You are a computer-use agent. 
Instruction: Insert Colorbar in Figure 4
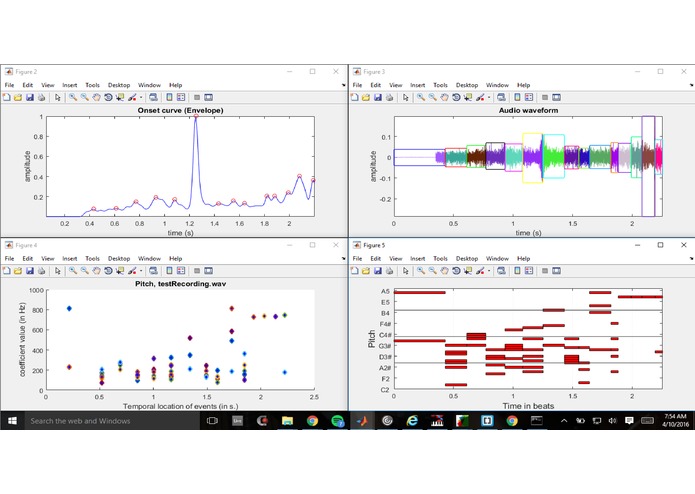click(x=169, y=270)
